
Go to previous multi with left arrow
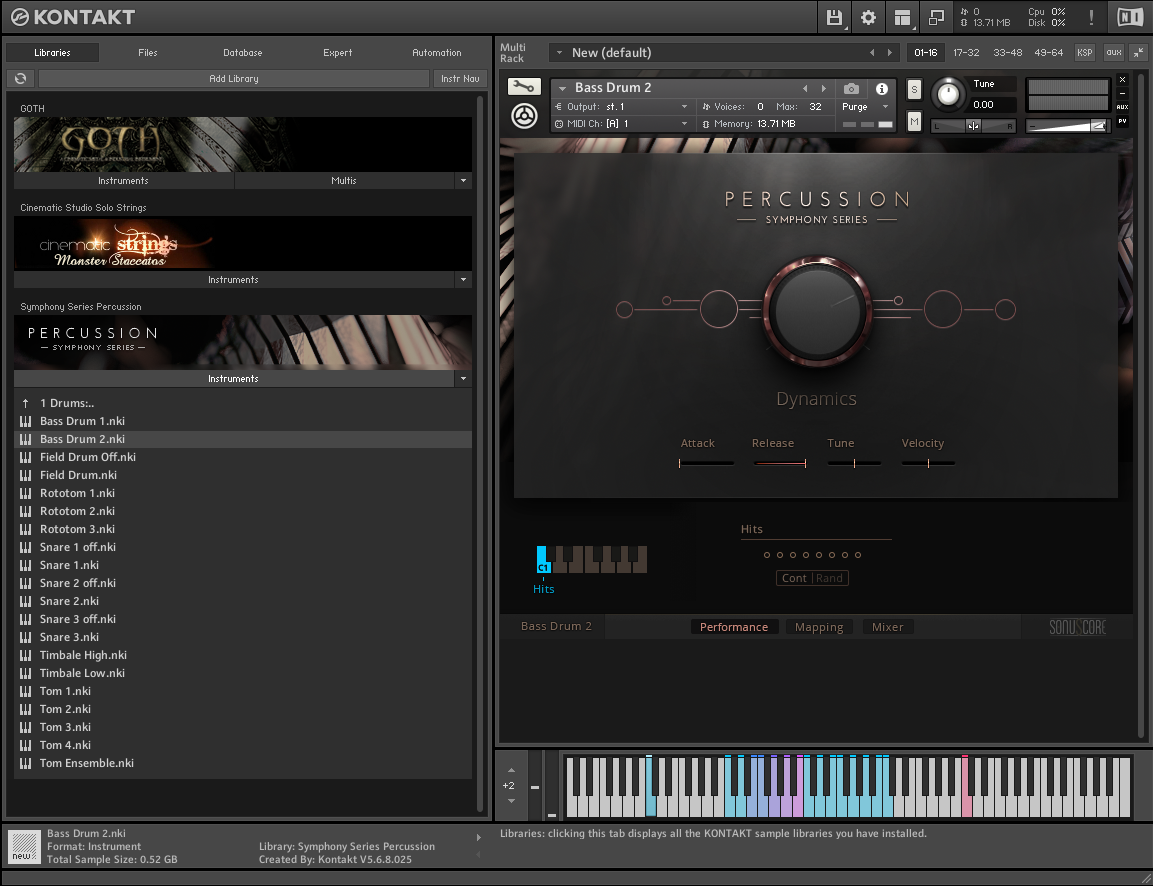(x=872, y=52)
